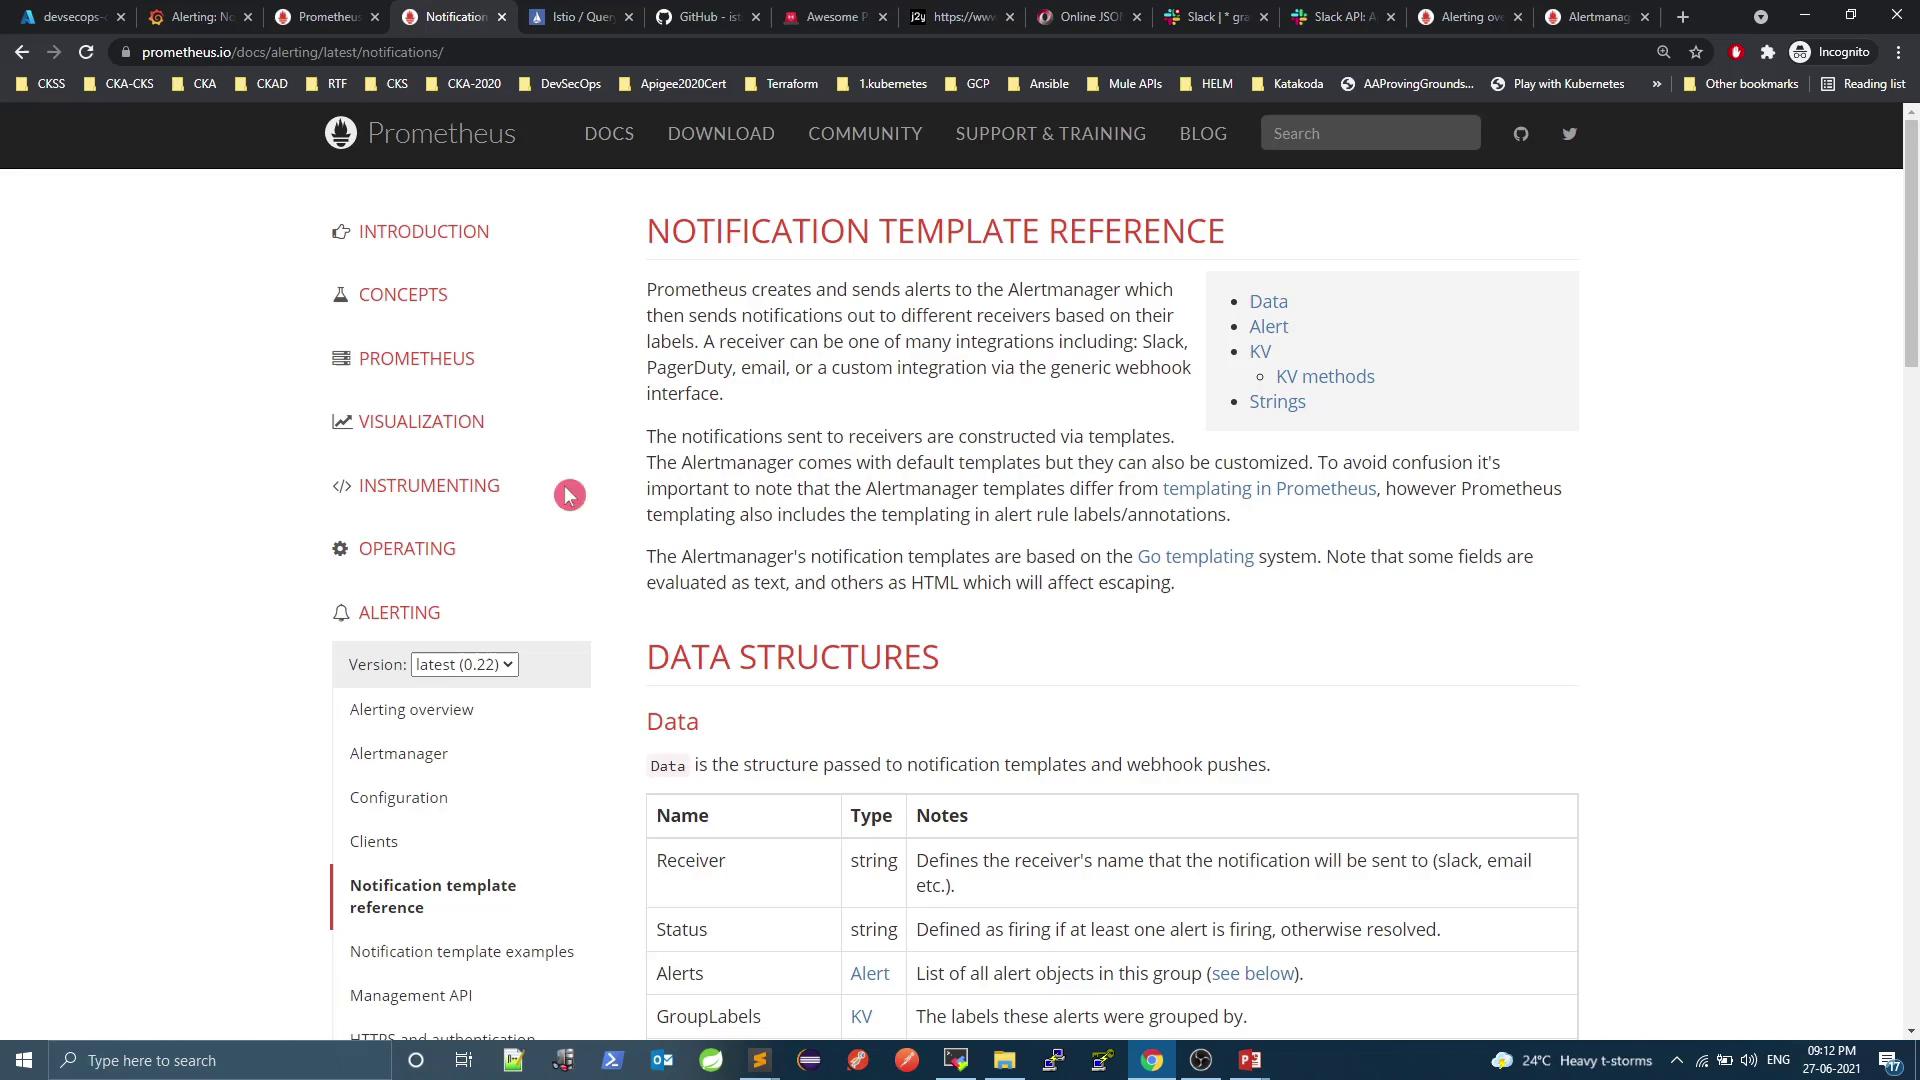Open Prometheus Twitter icon in header
This screenshot has width=1920, height=1080.
coord(1569,134)
